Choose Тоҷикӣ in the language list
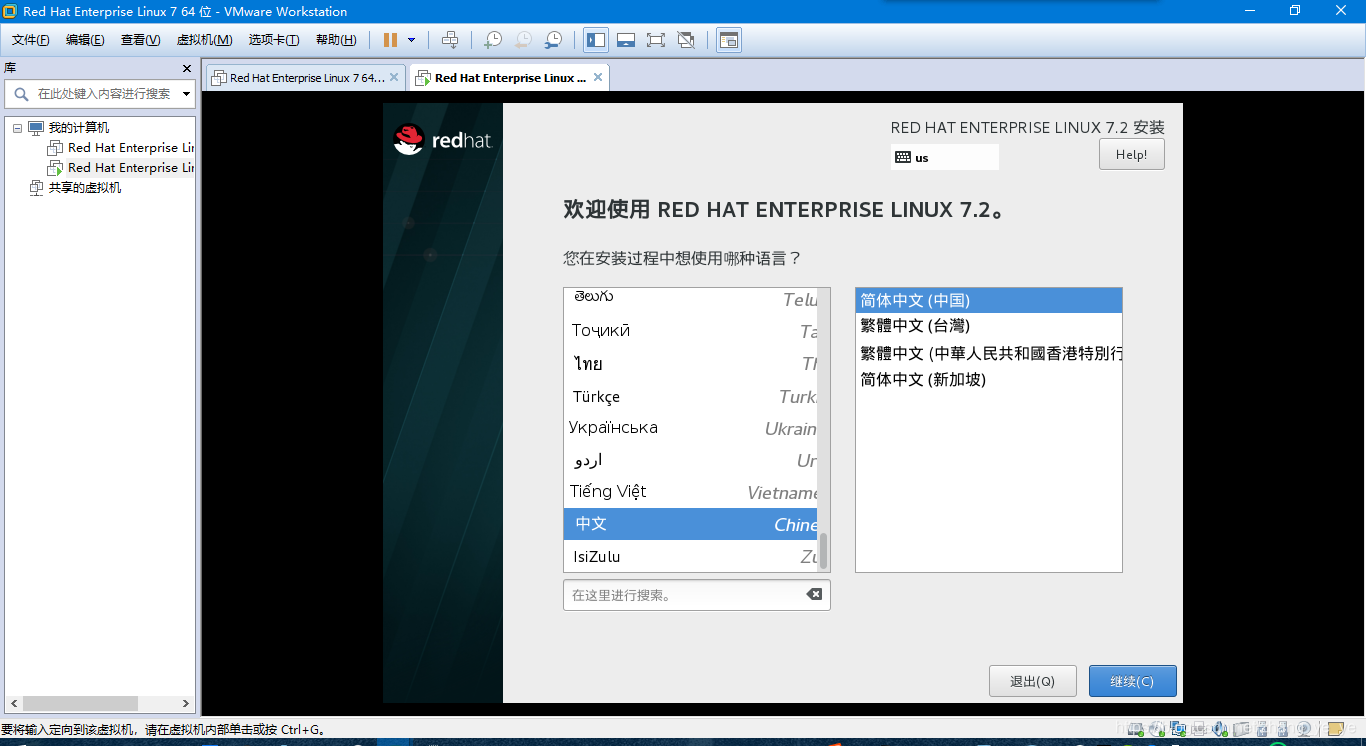Image resolution: width=1366 pixels, height=746 pixels. tap(690, 331)
